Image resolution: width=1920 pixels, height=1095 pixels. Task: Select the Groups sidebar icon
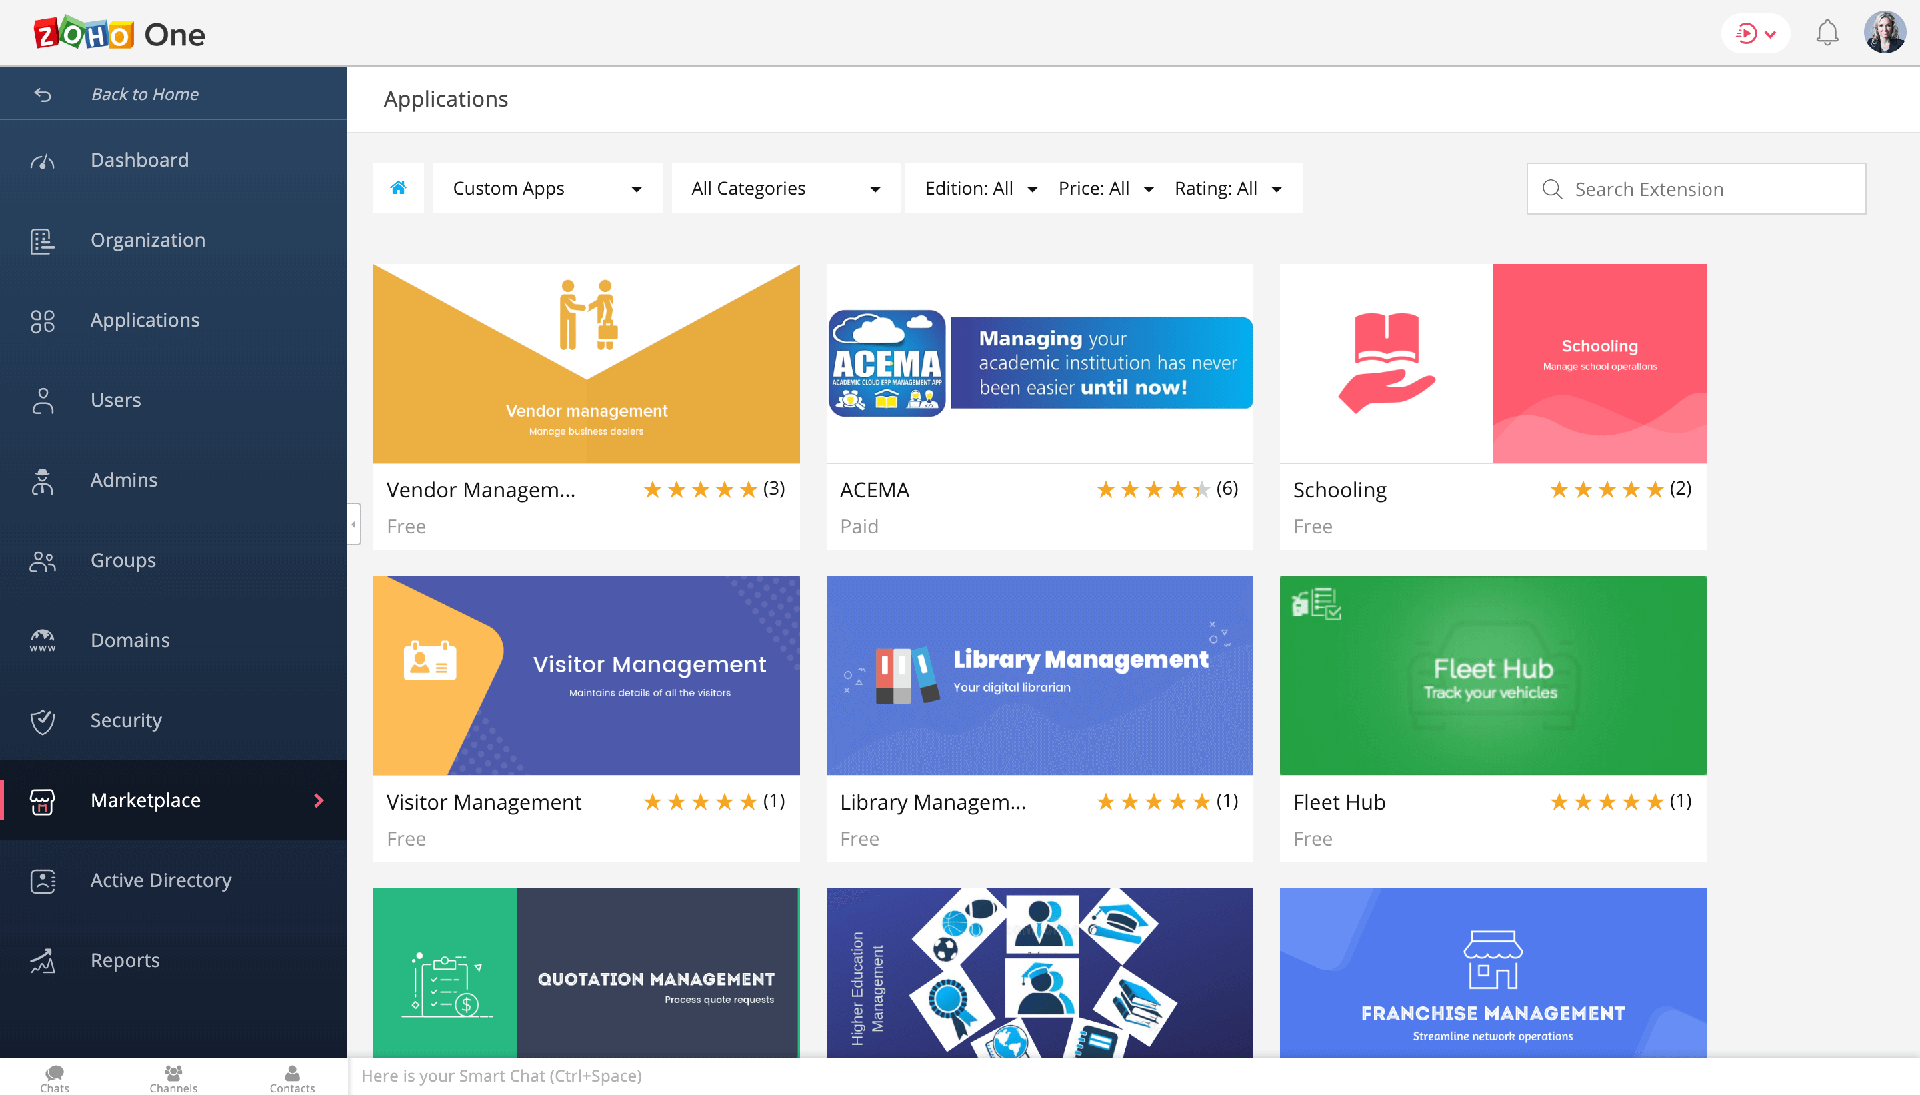[43, 560]
